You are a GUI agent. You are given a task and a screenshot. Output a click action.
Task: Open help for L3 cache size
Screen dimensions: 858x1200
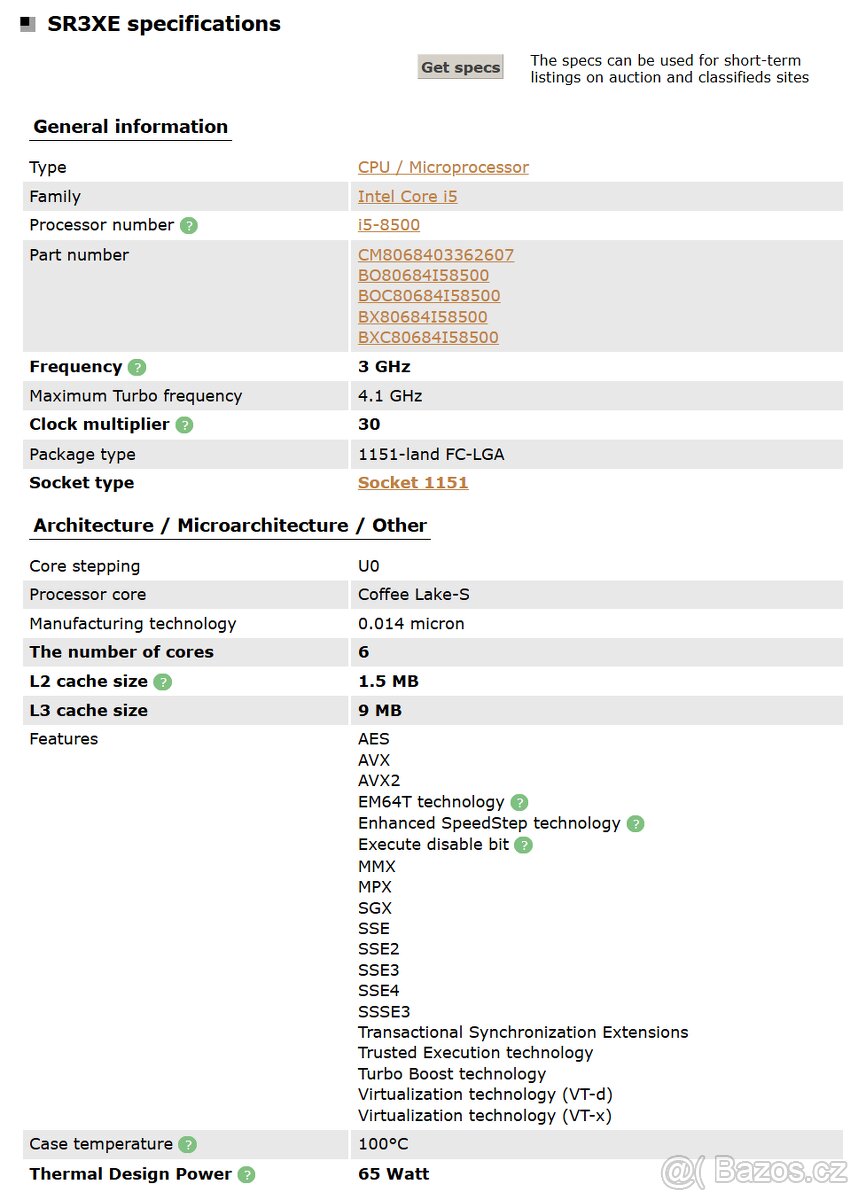(161, 711)
